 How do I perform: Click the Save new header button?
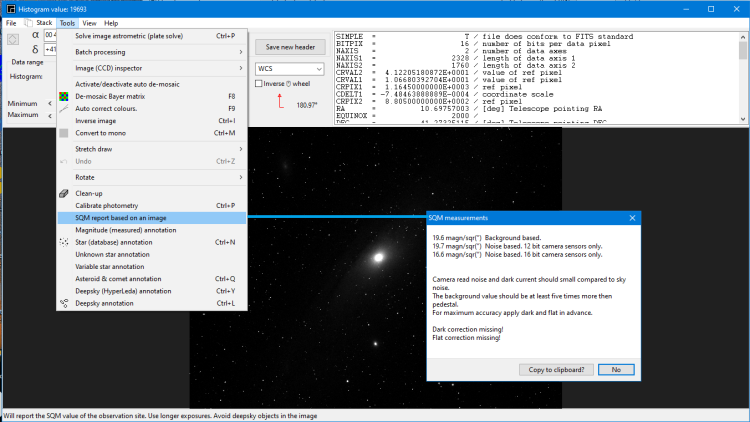pyautogui.click(x=290, y=47)
